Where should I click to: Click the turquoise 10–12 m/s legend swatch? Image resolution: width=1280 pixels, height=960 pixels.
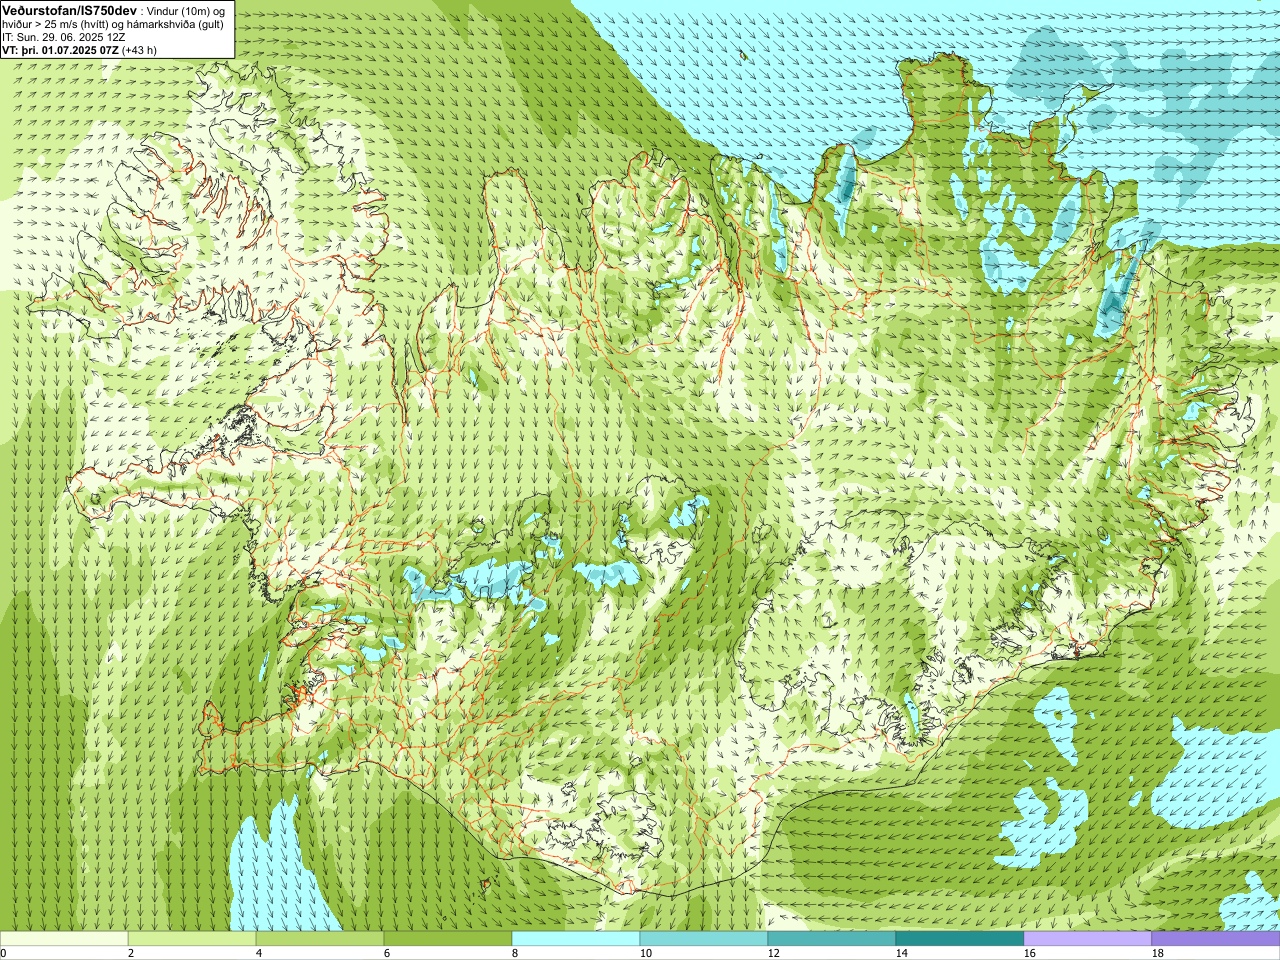coord(704,939)
